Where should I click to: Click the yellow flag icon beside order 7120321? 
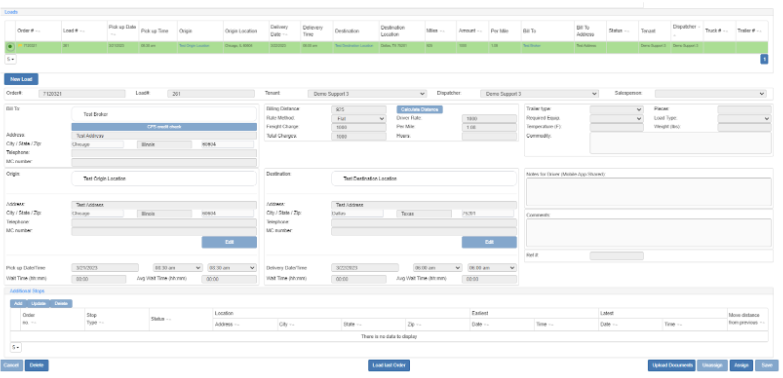click(20, 45)
